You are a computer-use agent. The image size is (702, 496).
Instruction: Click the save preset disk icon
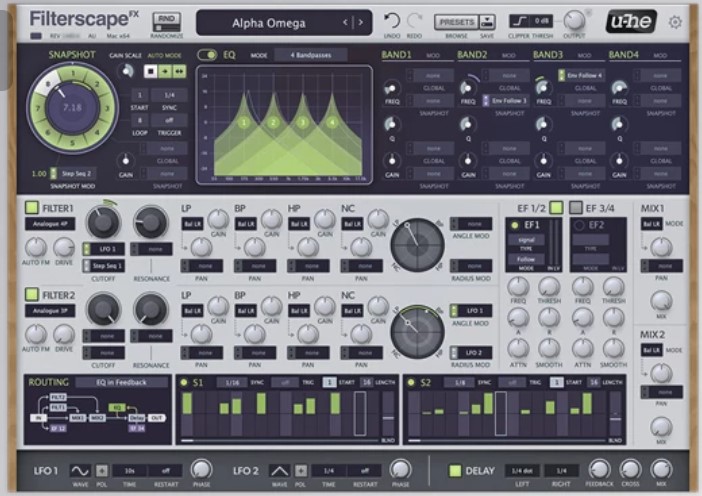click(487, 22)
